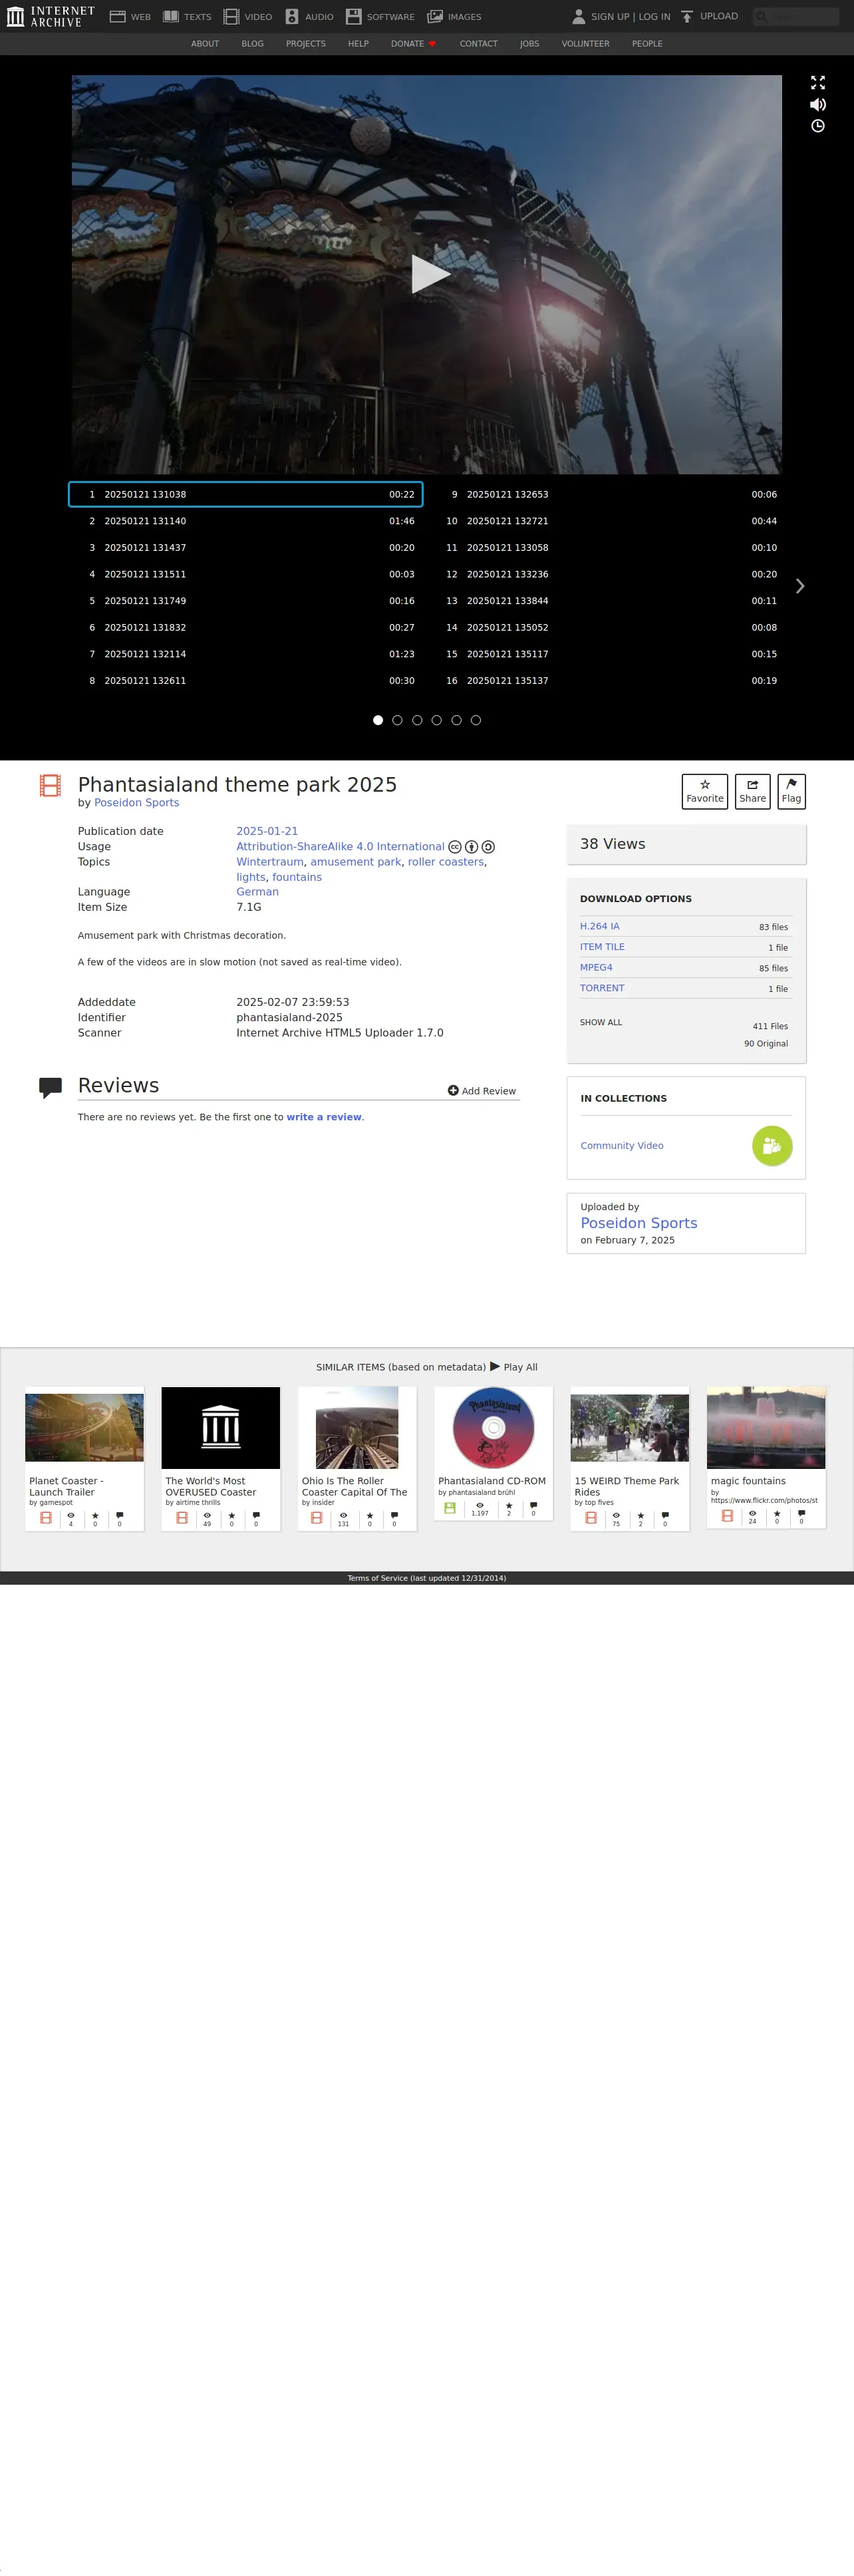Open the Attribution-ShareAlike 4.0 International license link

click(340, 846)
